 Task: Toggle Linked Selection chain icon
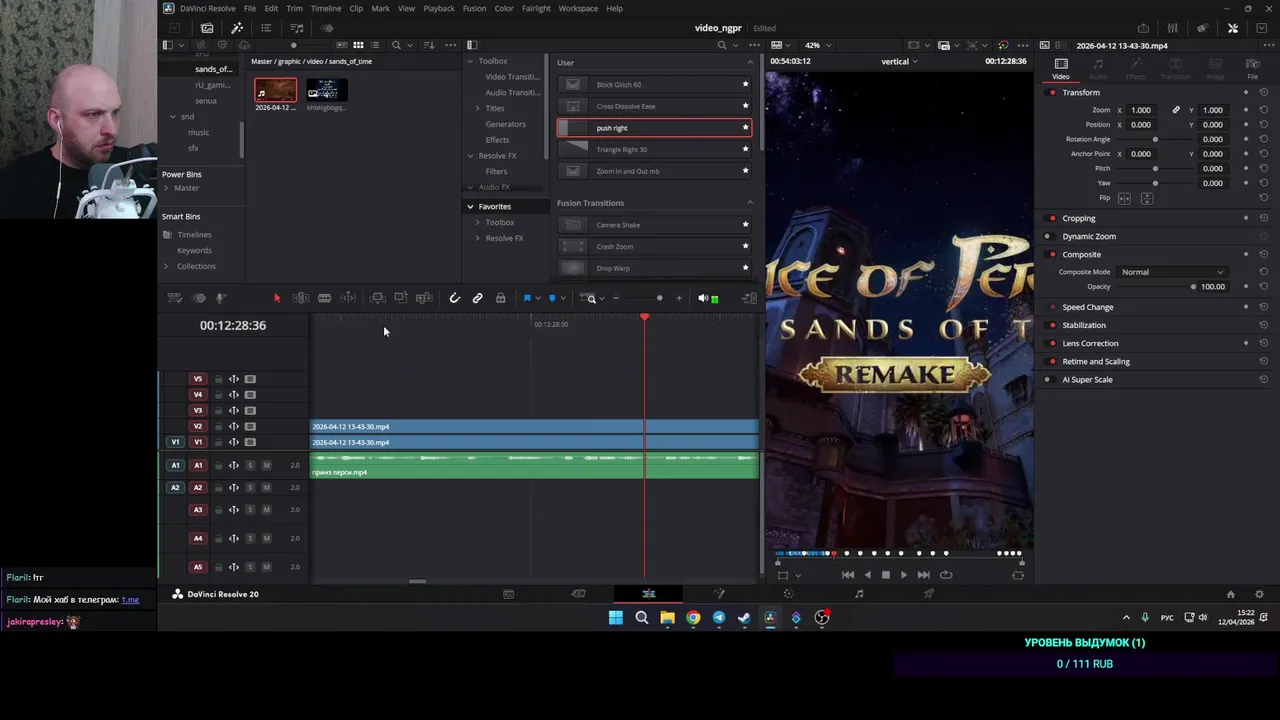[477, 298]
